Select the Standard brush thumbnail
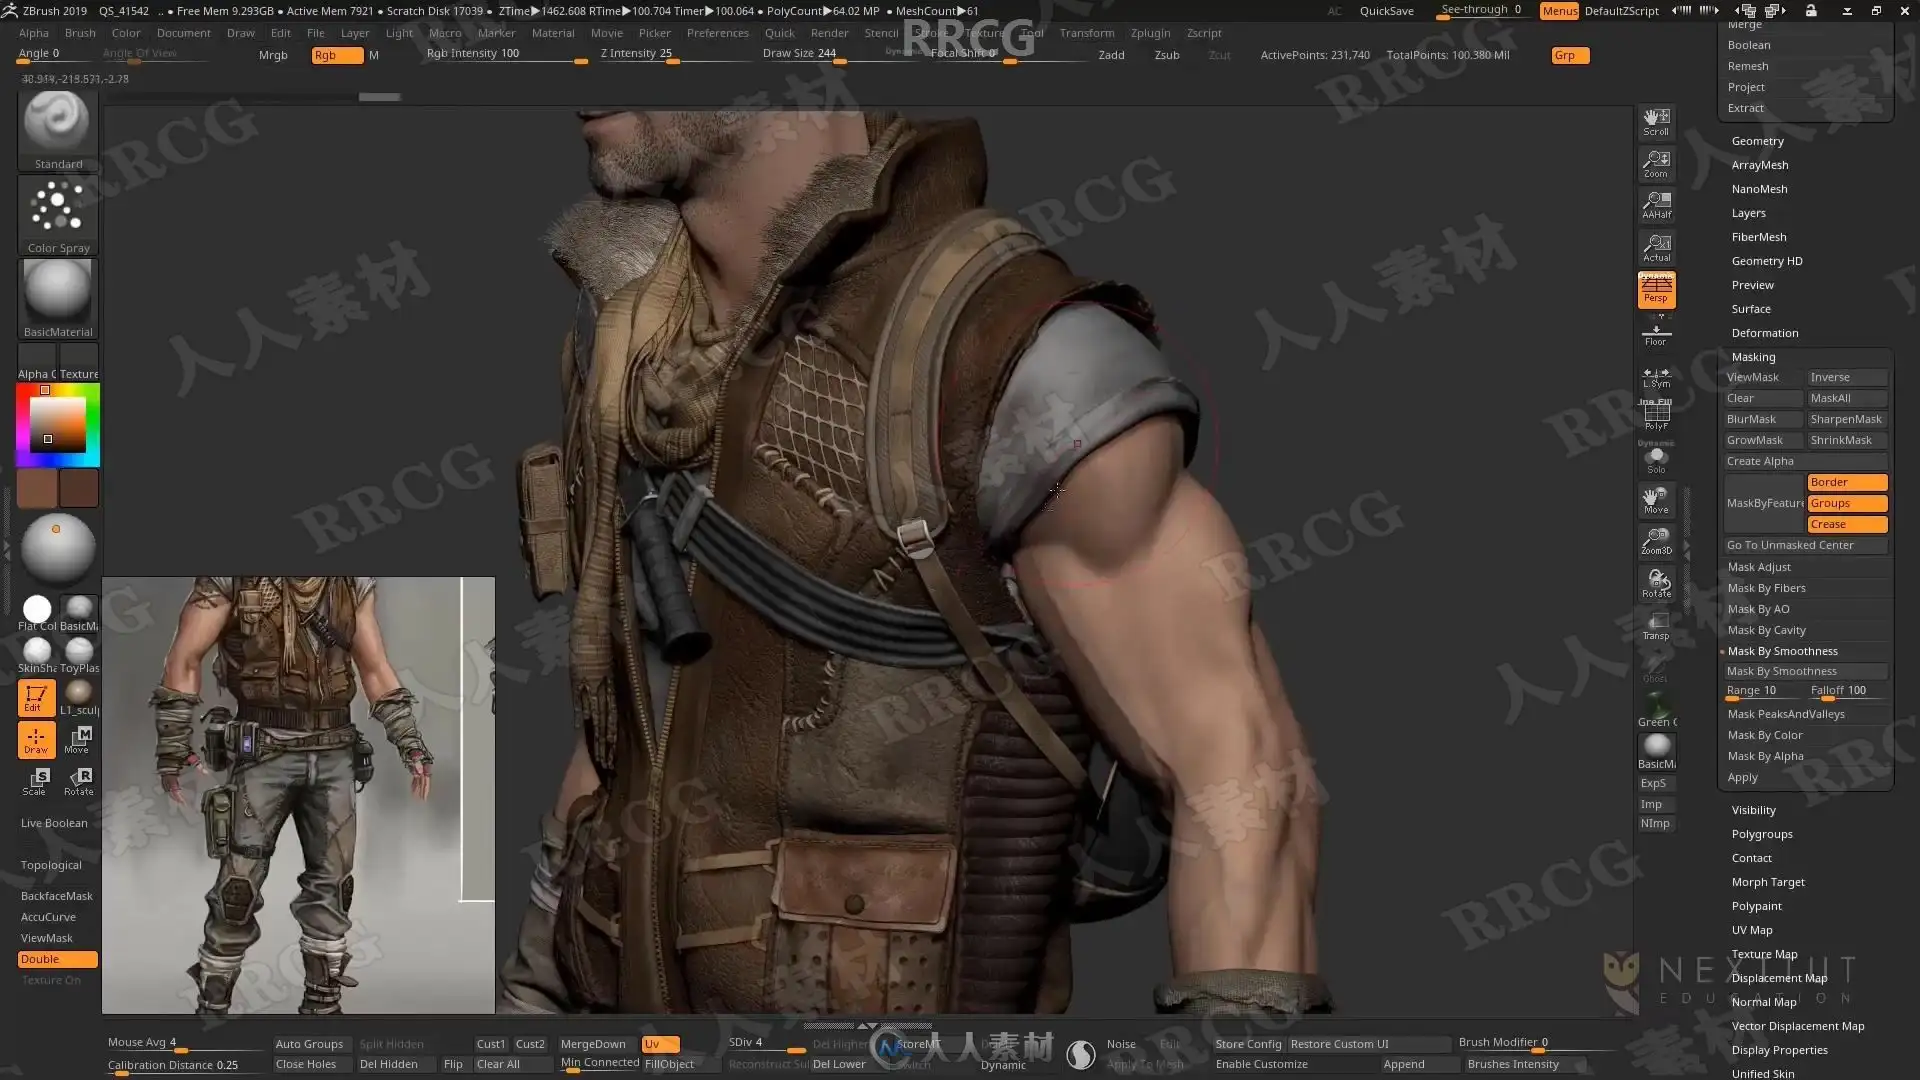Viewport: 1920px width, 1080px height. click(57, 124)
